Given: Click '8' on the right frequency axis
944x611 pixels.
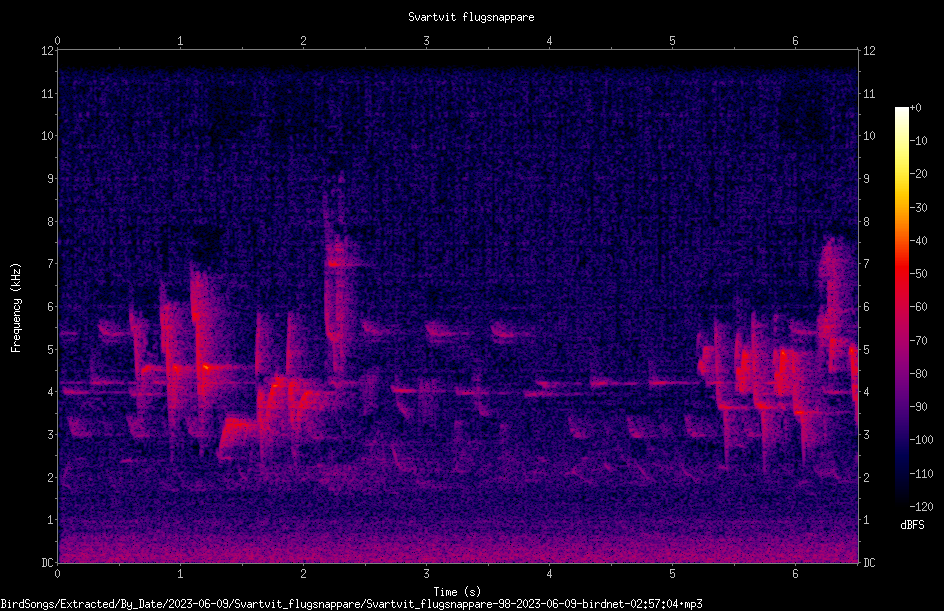Looking at the screenshot, I should 866,222.
